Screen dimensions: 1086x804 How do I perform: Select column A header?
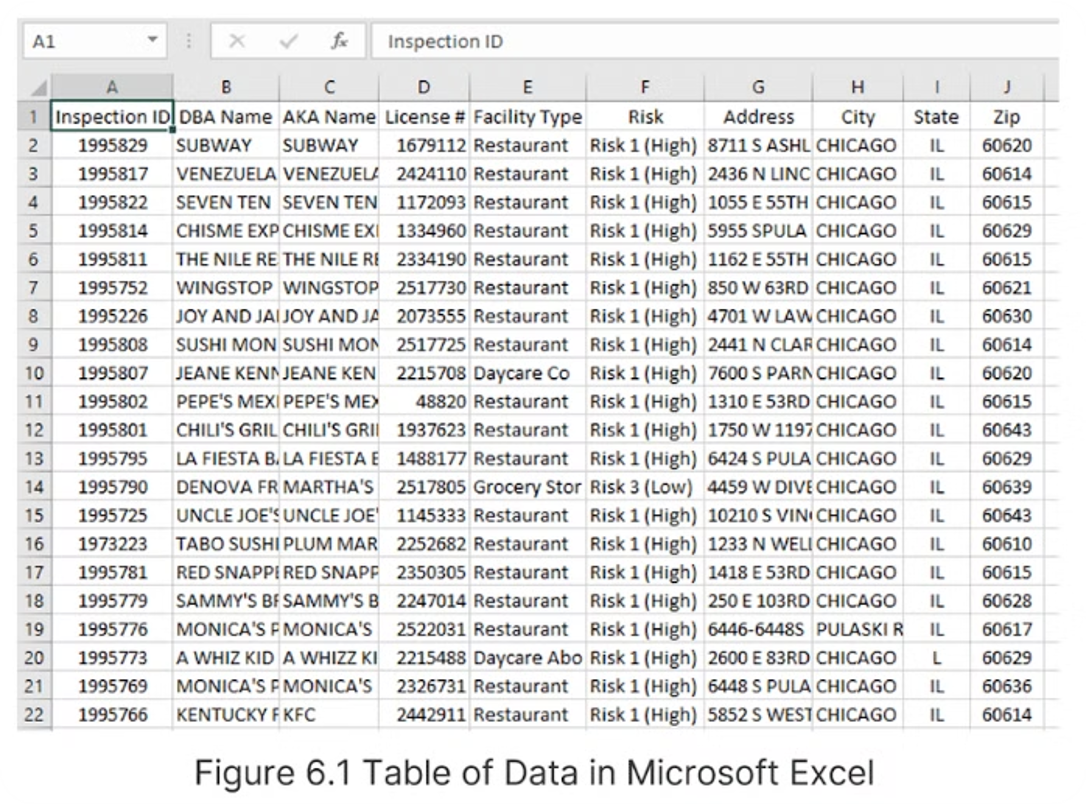112,87
